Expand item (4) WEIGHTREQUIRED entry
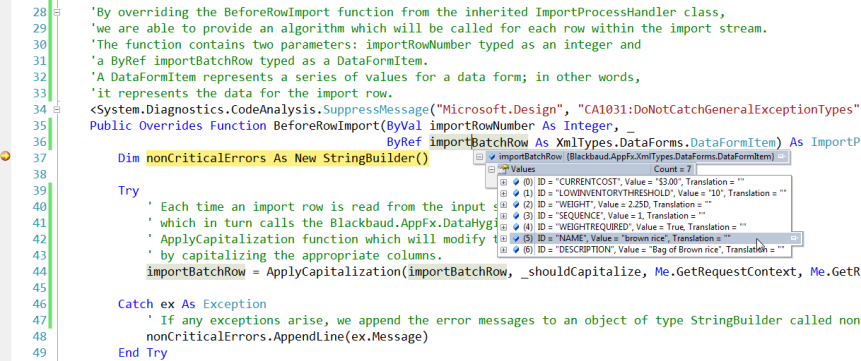 tap(504, 227)
